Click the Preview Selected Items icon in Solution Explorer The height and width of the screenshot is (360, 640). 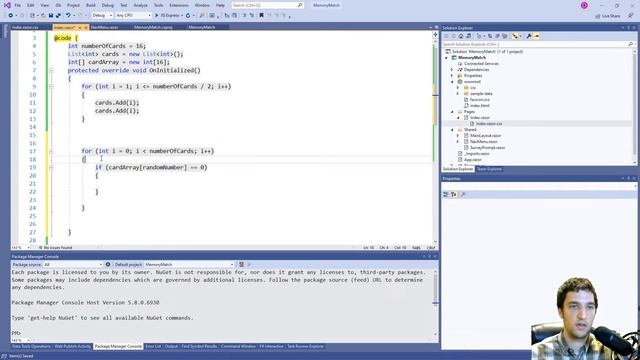click(x=536, y=36)
